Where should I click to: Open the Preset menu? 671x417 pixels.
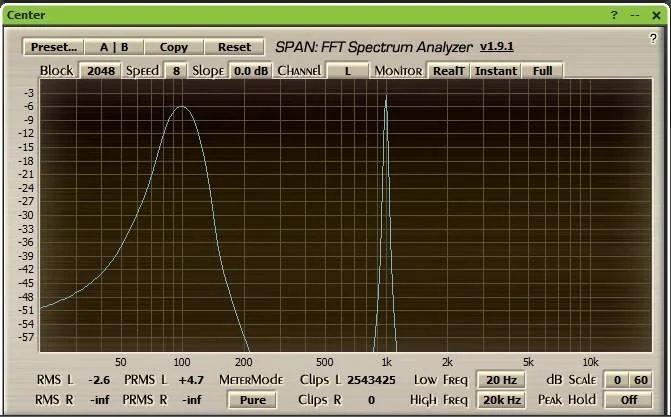[53, 47]
